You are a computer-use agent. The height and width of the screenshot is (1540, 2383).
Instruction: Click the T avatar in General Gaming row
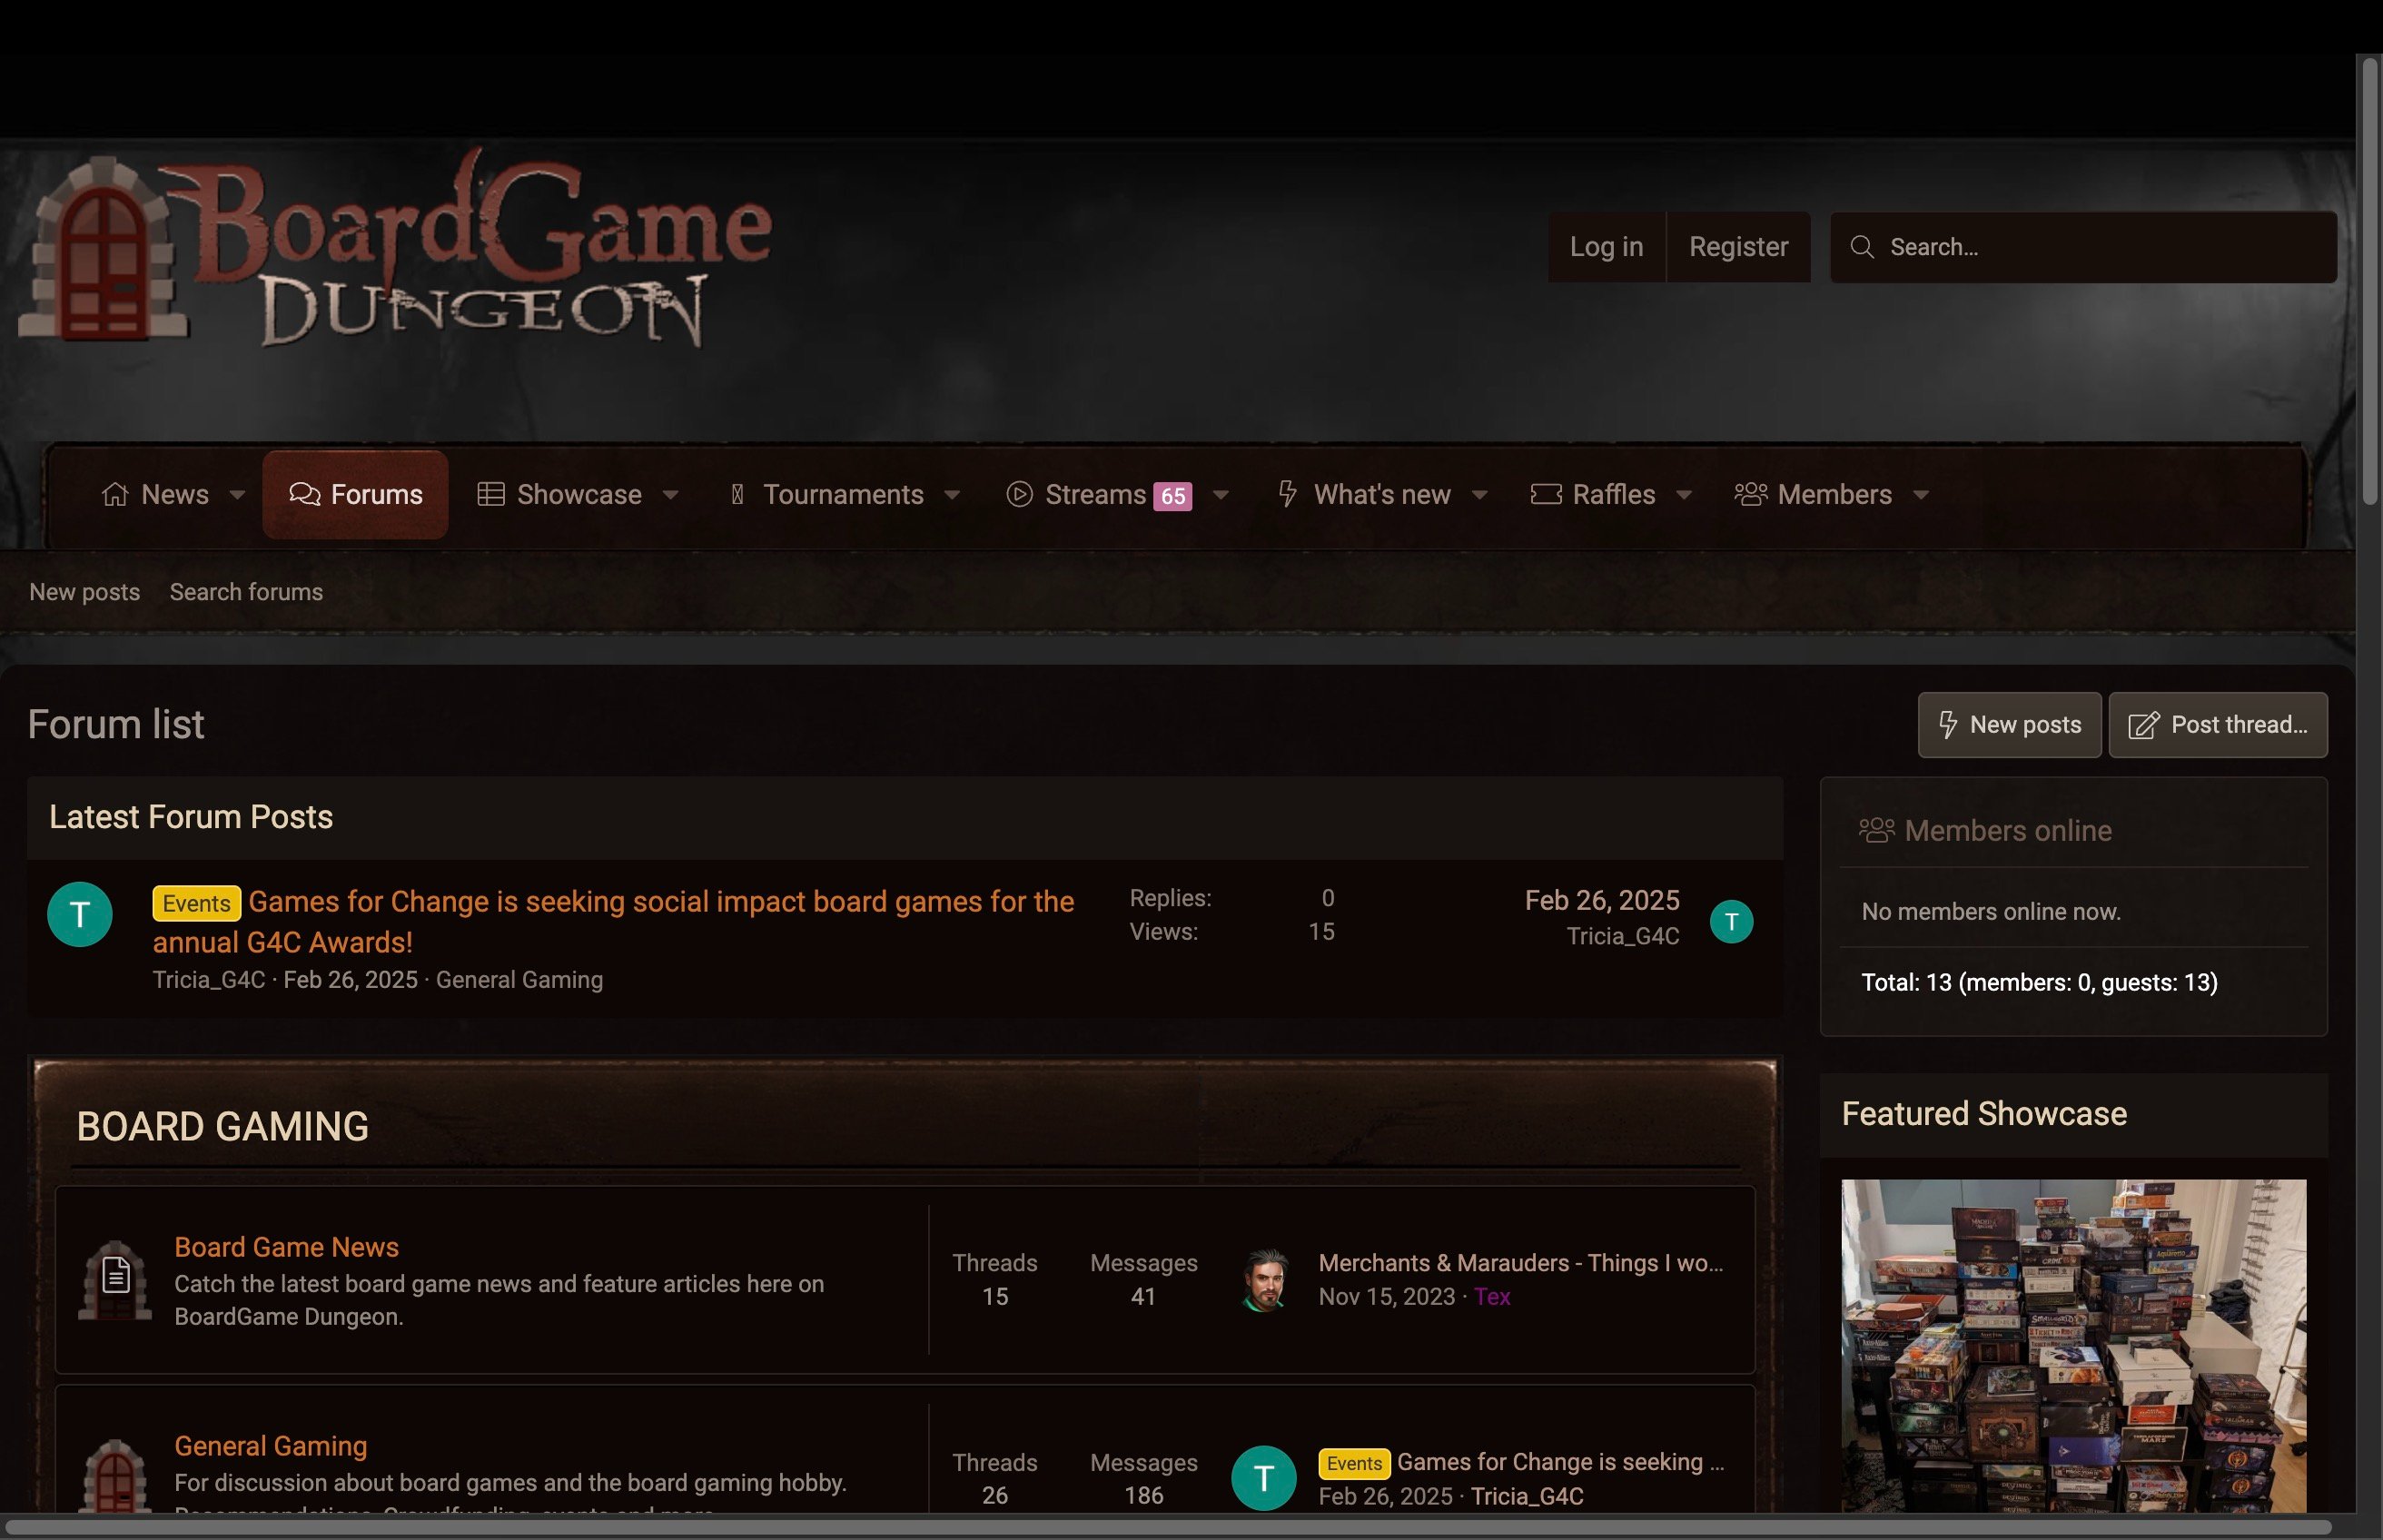coord(1264,1478)
